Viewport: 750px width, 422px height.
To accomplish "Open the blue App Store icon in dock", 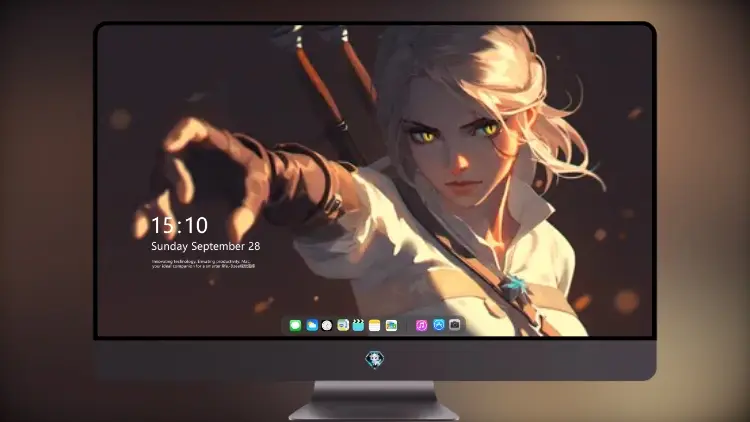I will tap(439, 325).
